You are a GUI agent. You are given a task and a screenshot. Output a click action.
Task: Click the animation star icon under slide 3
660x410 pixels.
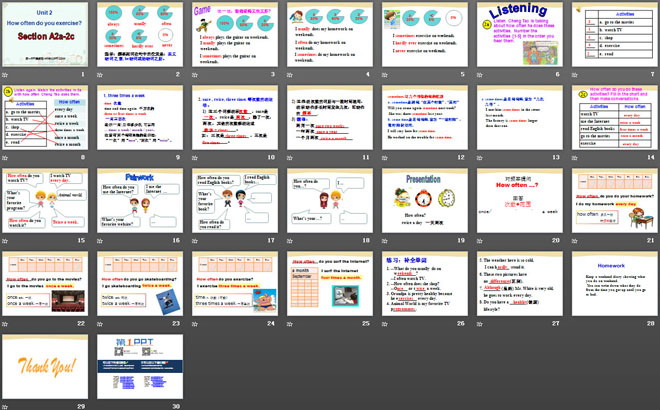tap(195, 75)
